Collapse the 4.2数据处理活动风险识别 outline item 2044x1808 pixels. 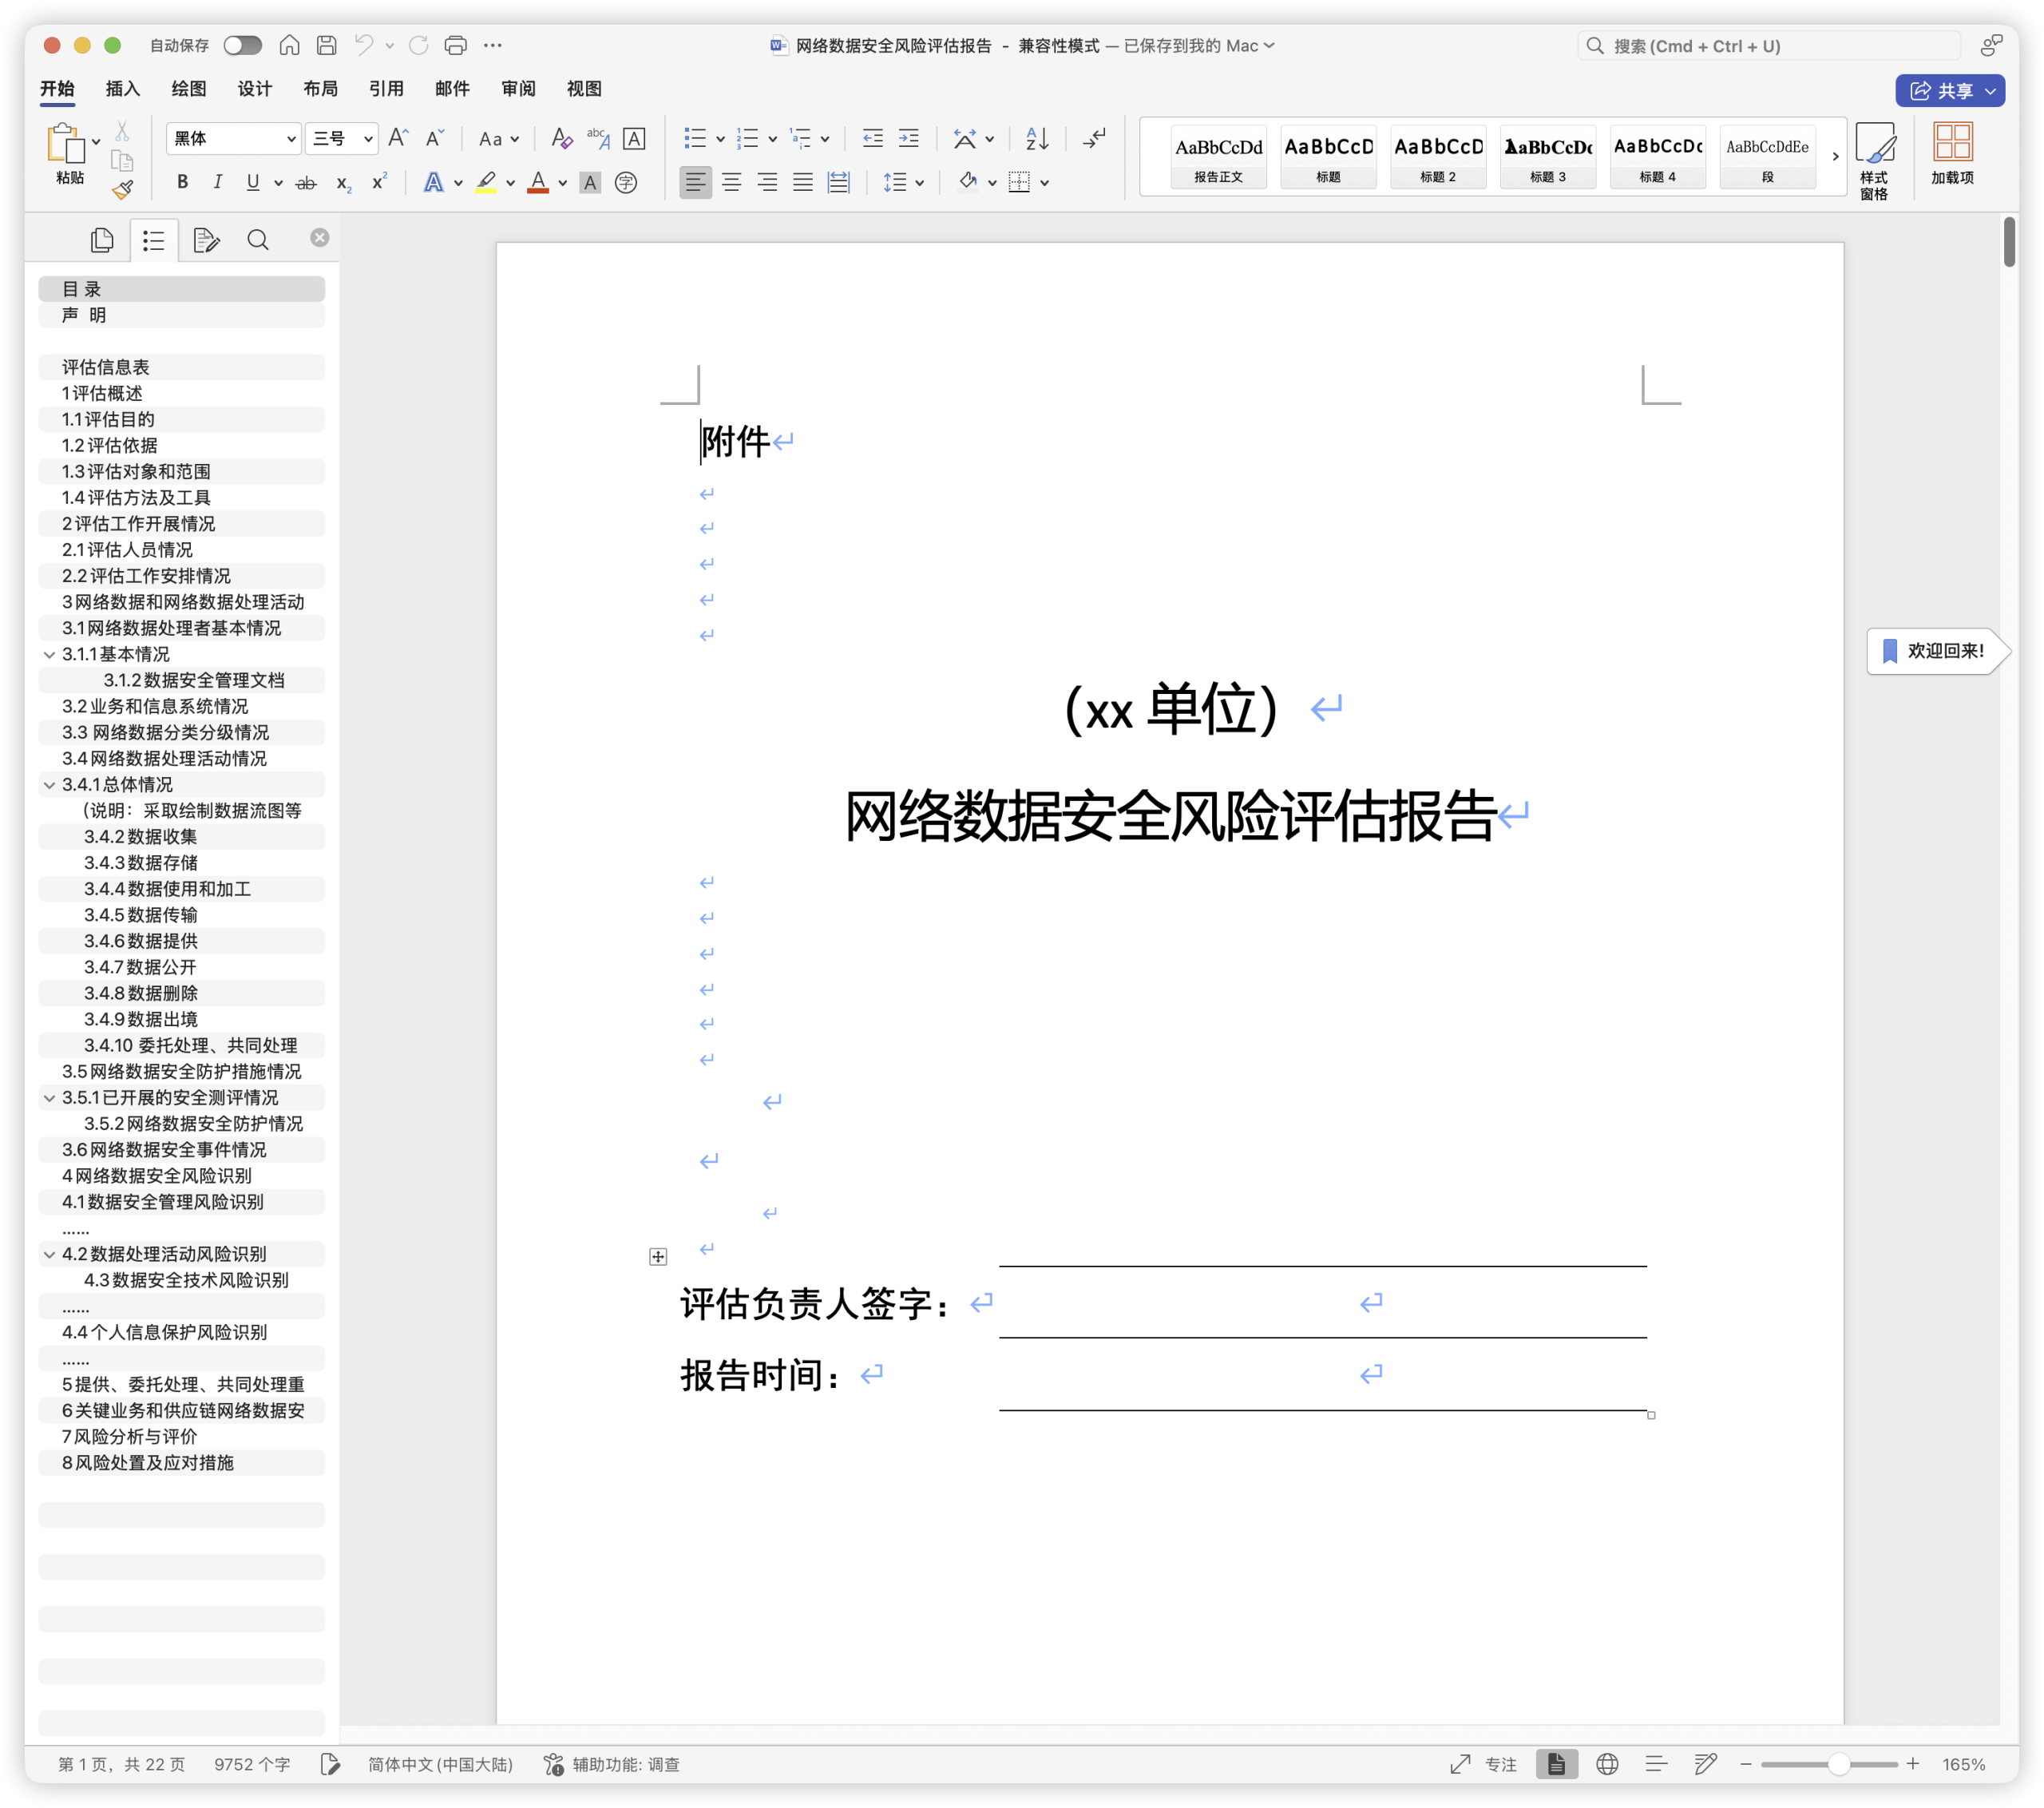pyautogui.click(x=49, y=1254)
